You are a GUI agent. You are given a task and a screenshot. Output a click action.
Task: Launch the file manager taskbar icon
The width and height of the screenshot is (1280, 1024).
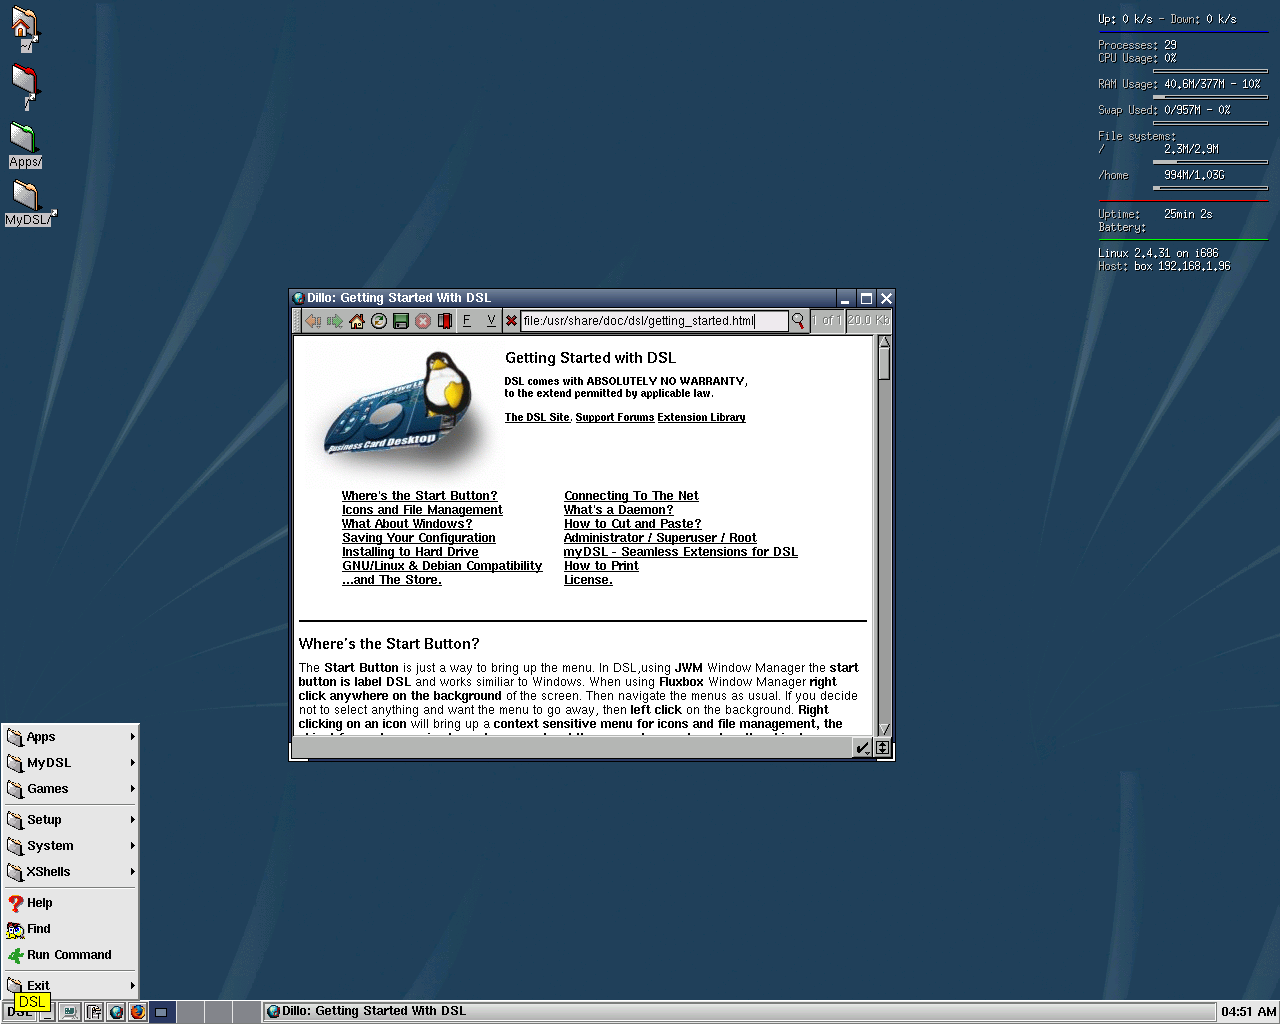[93, 1012]
